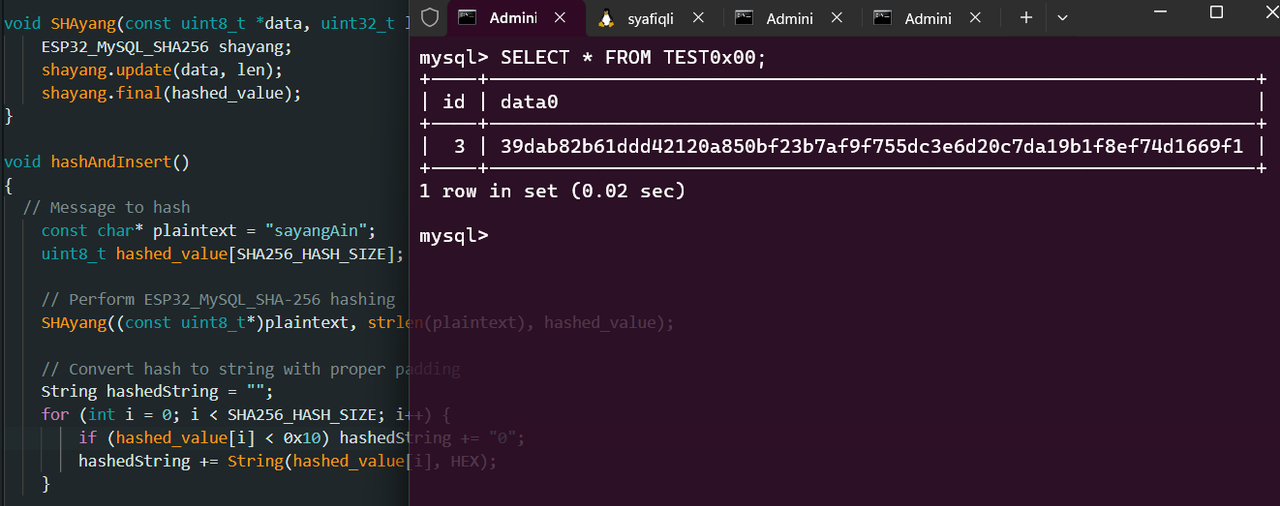Close the Admini tab right of the syafiqli tab
This screenshot has width=1280, height=506.
click(836, 18)
